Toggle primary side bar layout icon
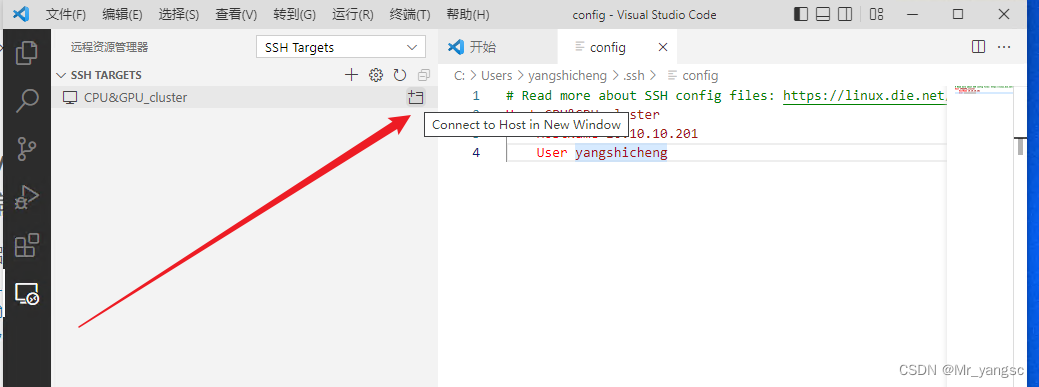This screenshot has height=387, width=1039. (800, 14)
